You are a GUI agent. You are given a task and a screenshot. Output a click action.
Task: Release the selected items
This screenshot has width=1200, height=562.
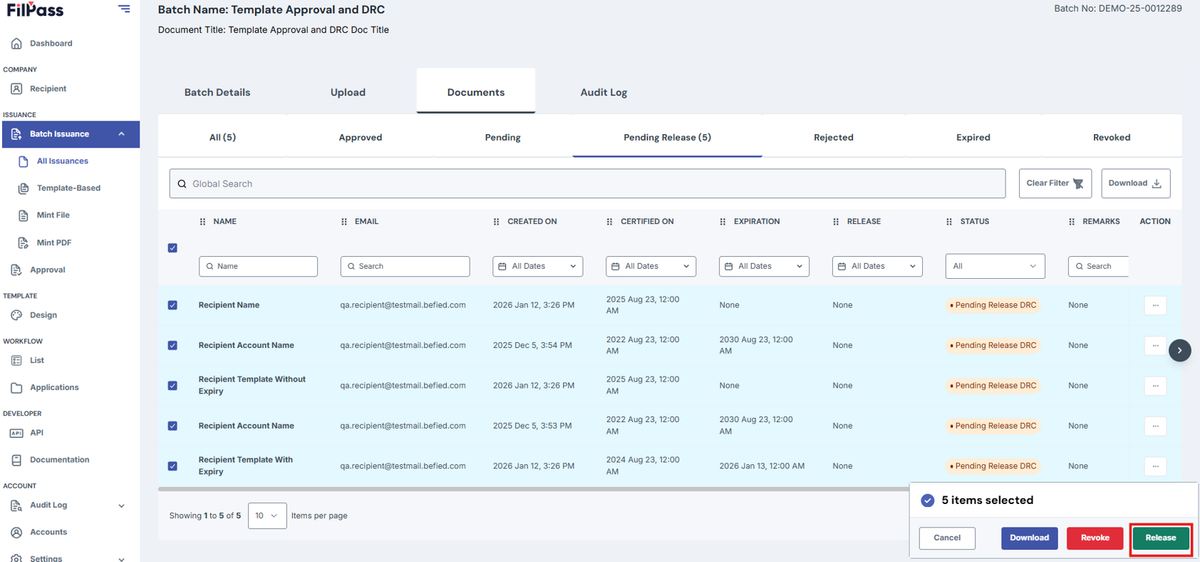pos(1161,538)
